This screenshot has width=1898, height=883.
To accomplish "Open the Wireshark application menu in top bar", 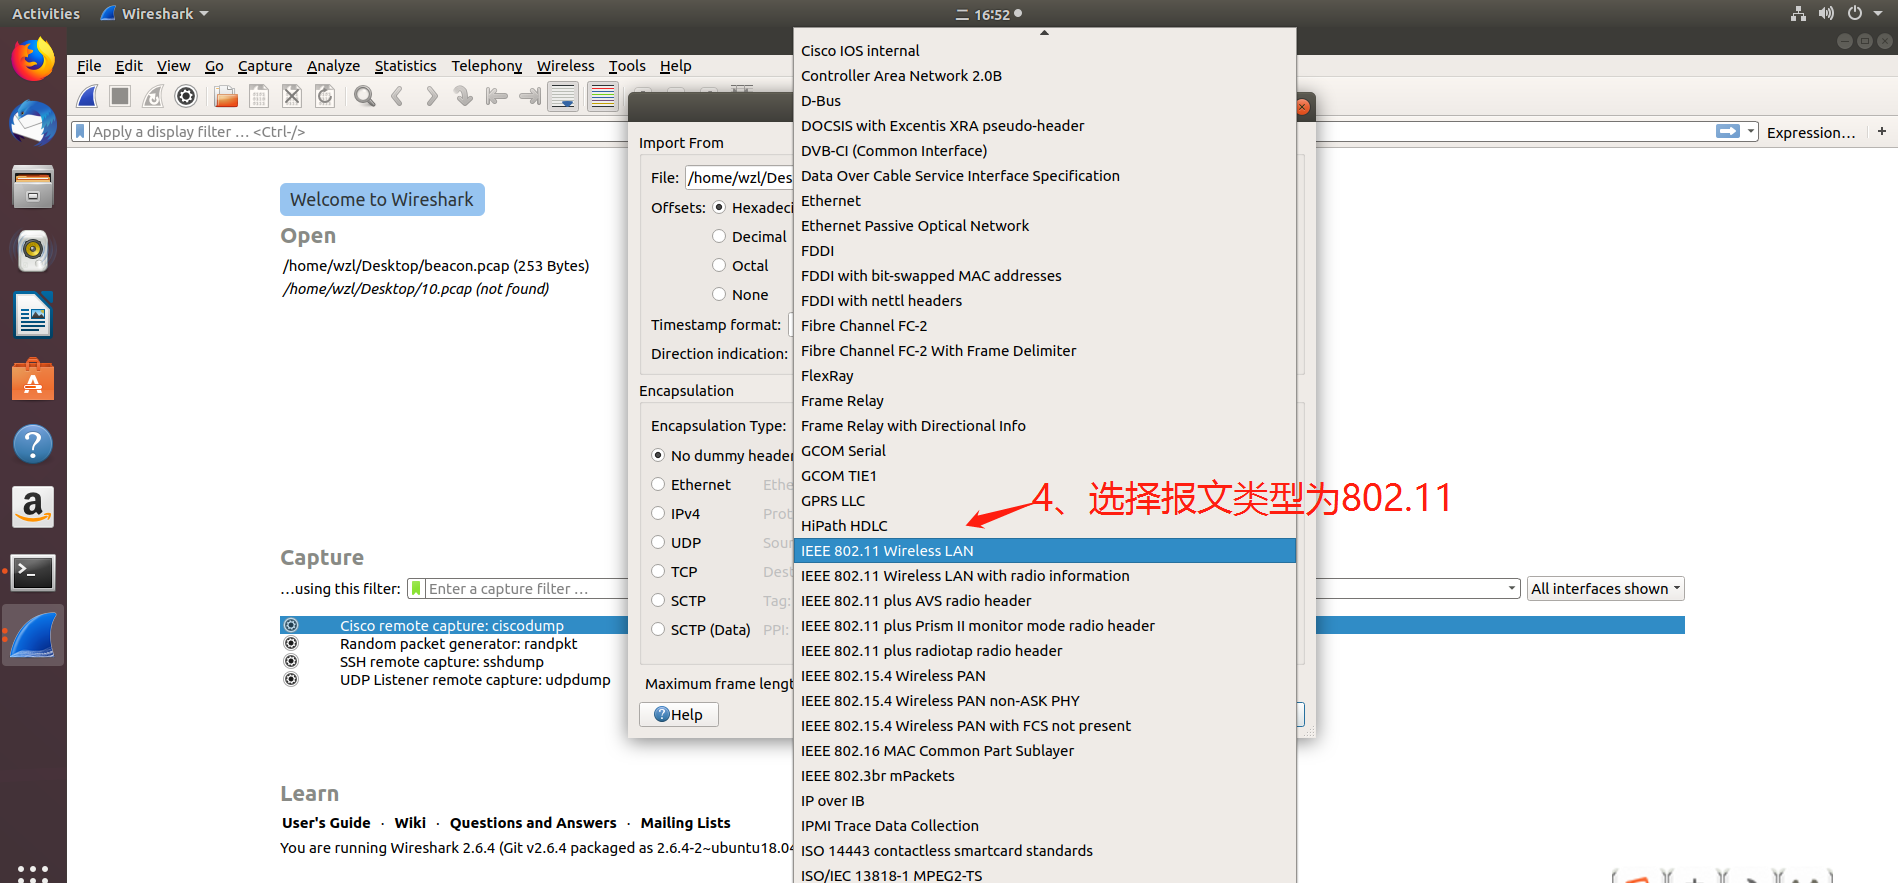I will coord(155,14).
